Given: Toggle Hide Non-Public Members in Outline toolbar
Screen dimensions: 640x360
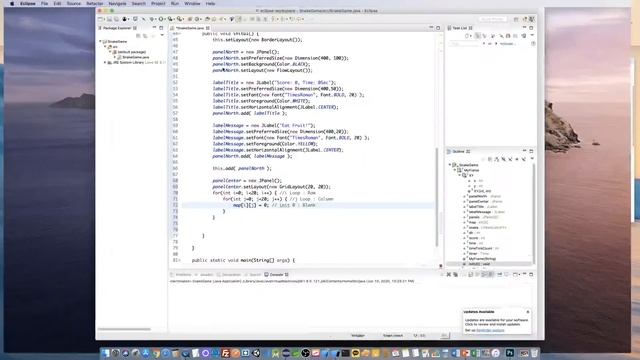Looking at the screenshot, I should coord(517,159).
